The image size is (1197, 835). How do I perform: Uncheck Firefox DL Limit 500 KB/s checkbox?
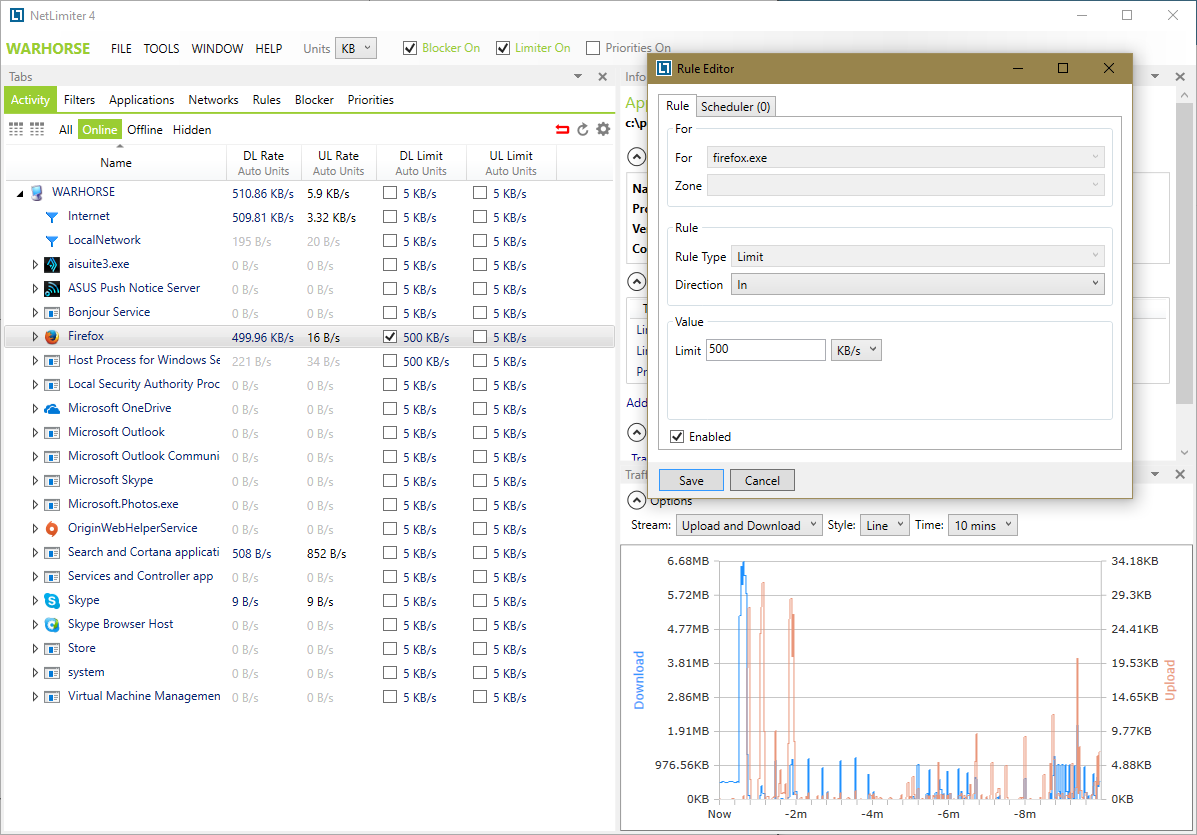(x=390, y=337)
